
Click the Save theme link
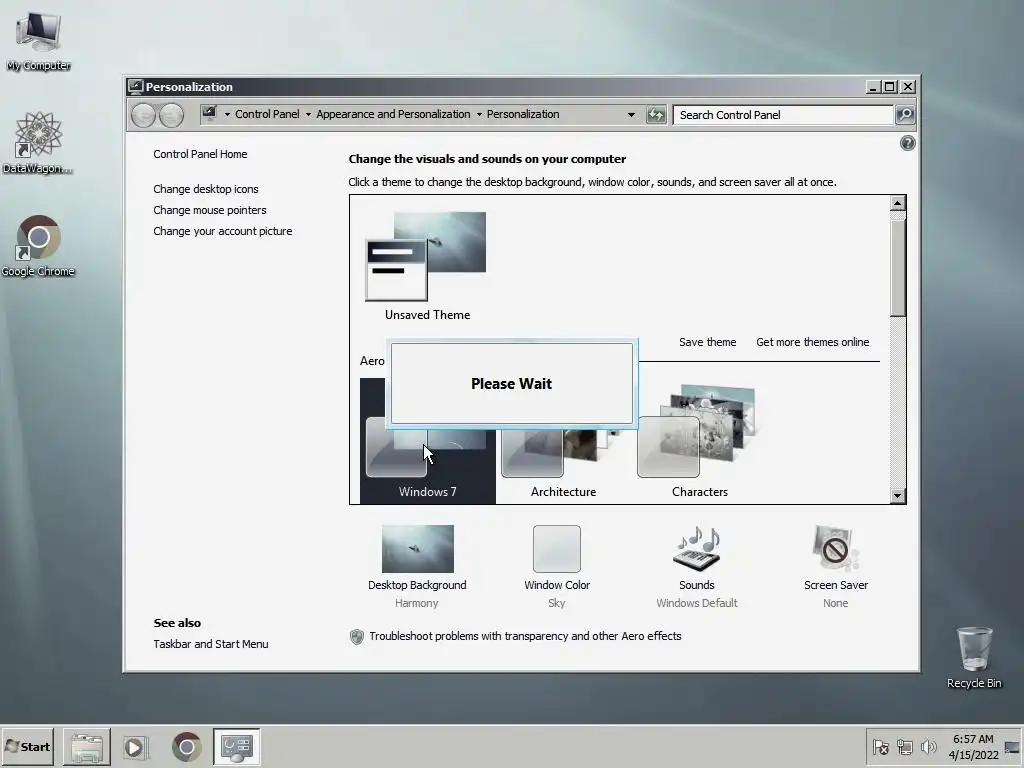click(707, 342)
